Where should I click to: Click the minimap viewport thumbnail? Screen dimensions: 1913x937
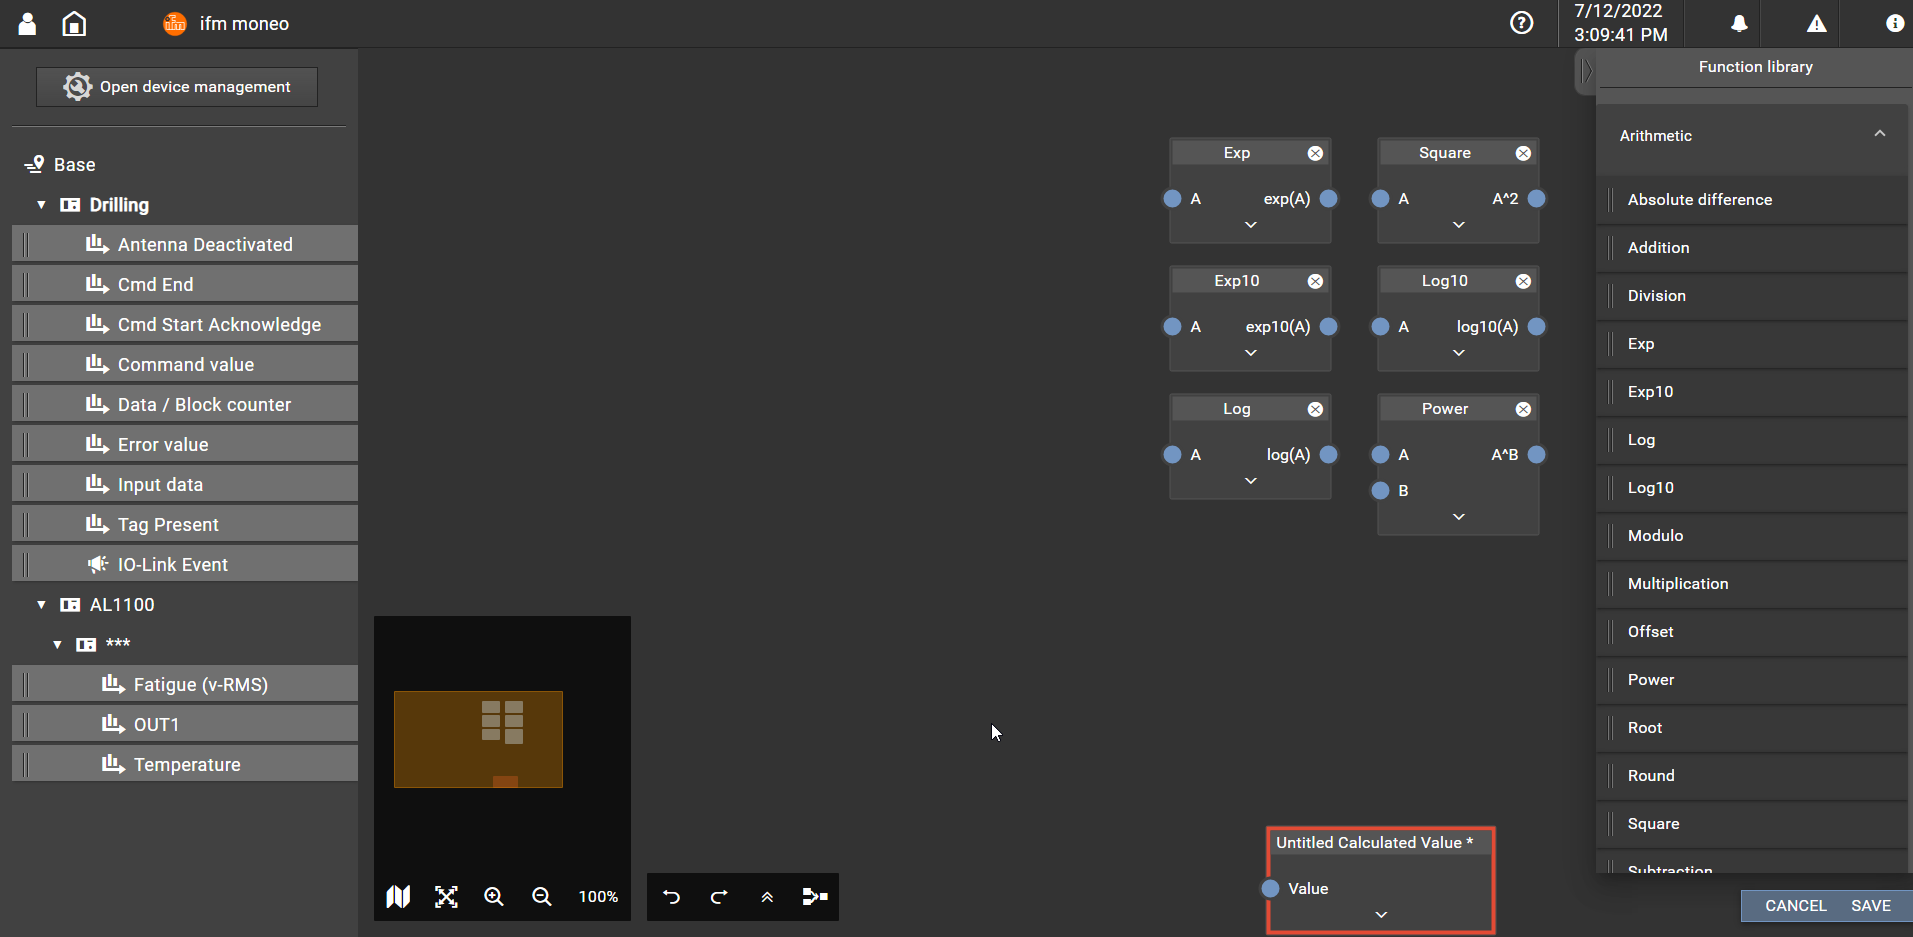pos(478,739)
